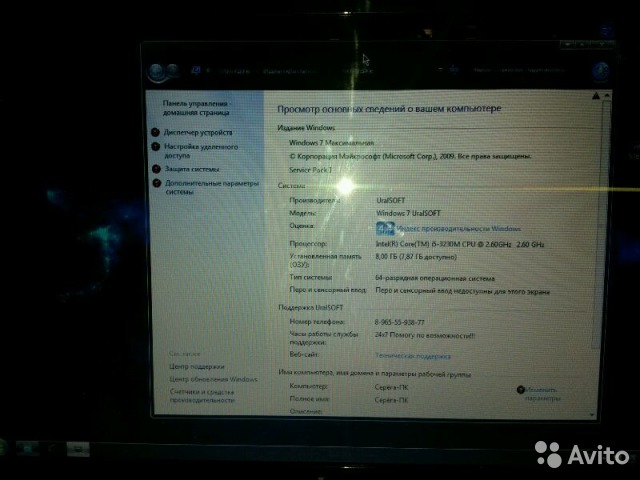Click the performance rating score icon
The width and height of the screenshot is (640, 480).
pyautogui.click(x=385, y=229)
